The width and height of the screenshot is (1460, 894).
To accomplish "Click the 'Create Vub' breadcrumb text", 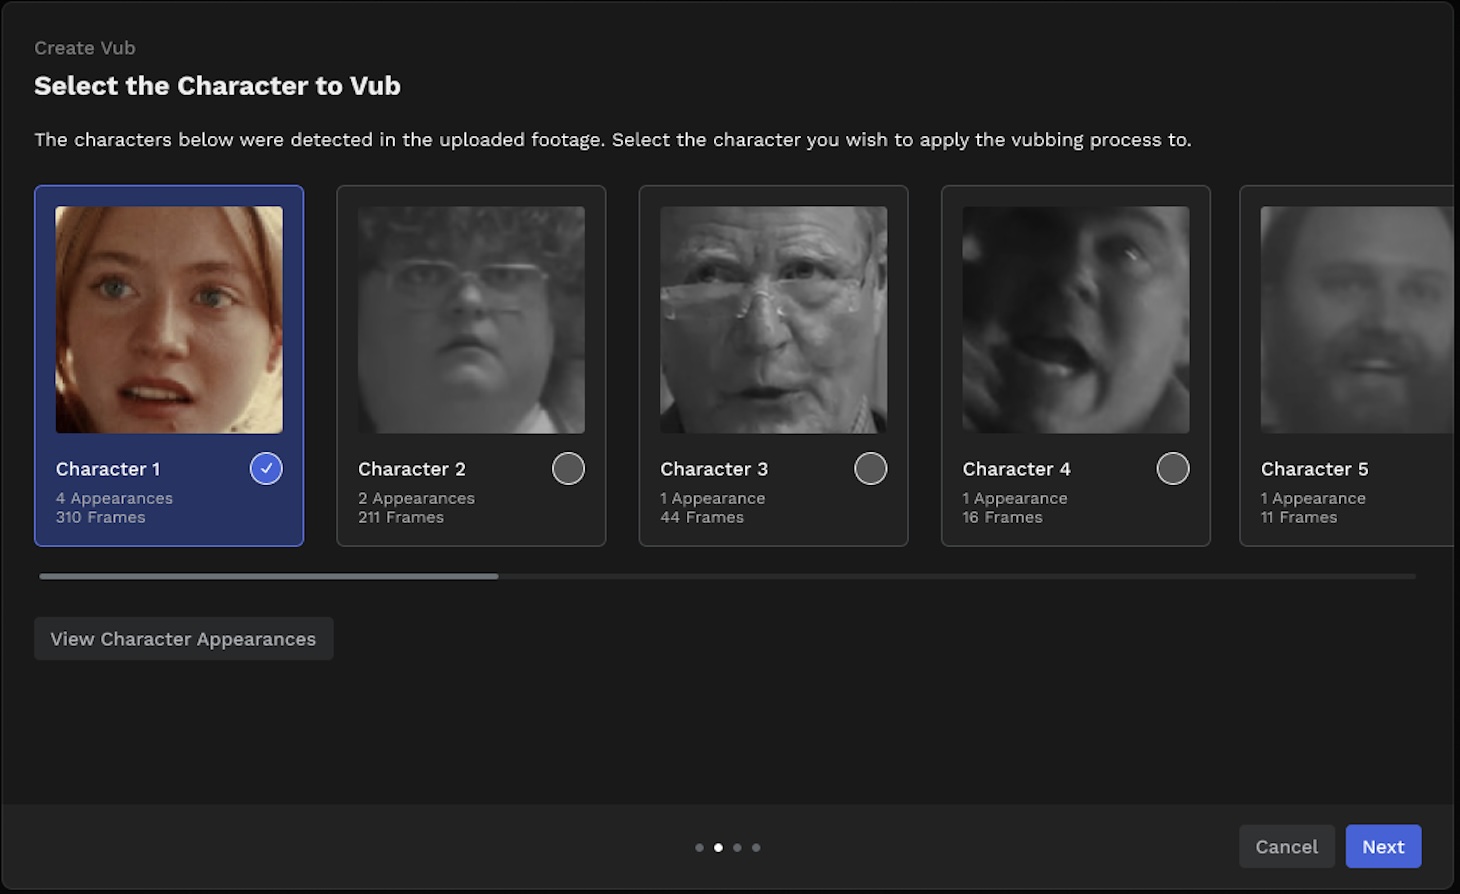I will click(x=85, y=48).
